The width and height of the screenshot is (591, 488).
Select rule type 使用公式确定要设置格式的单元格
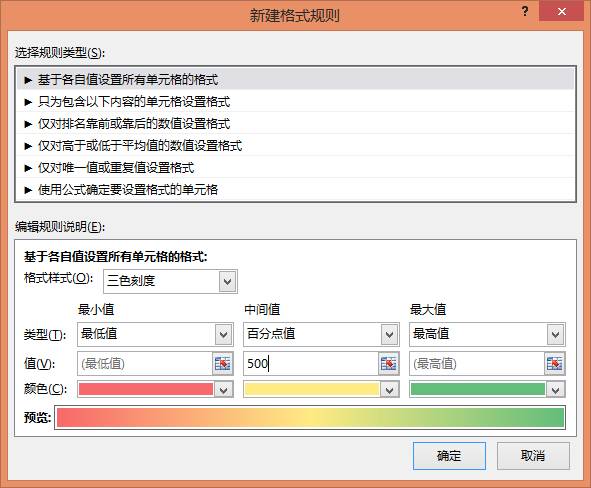click(x=296, y=190)
